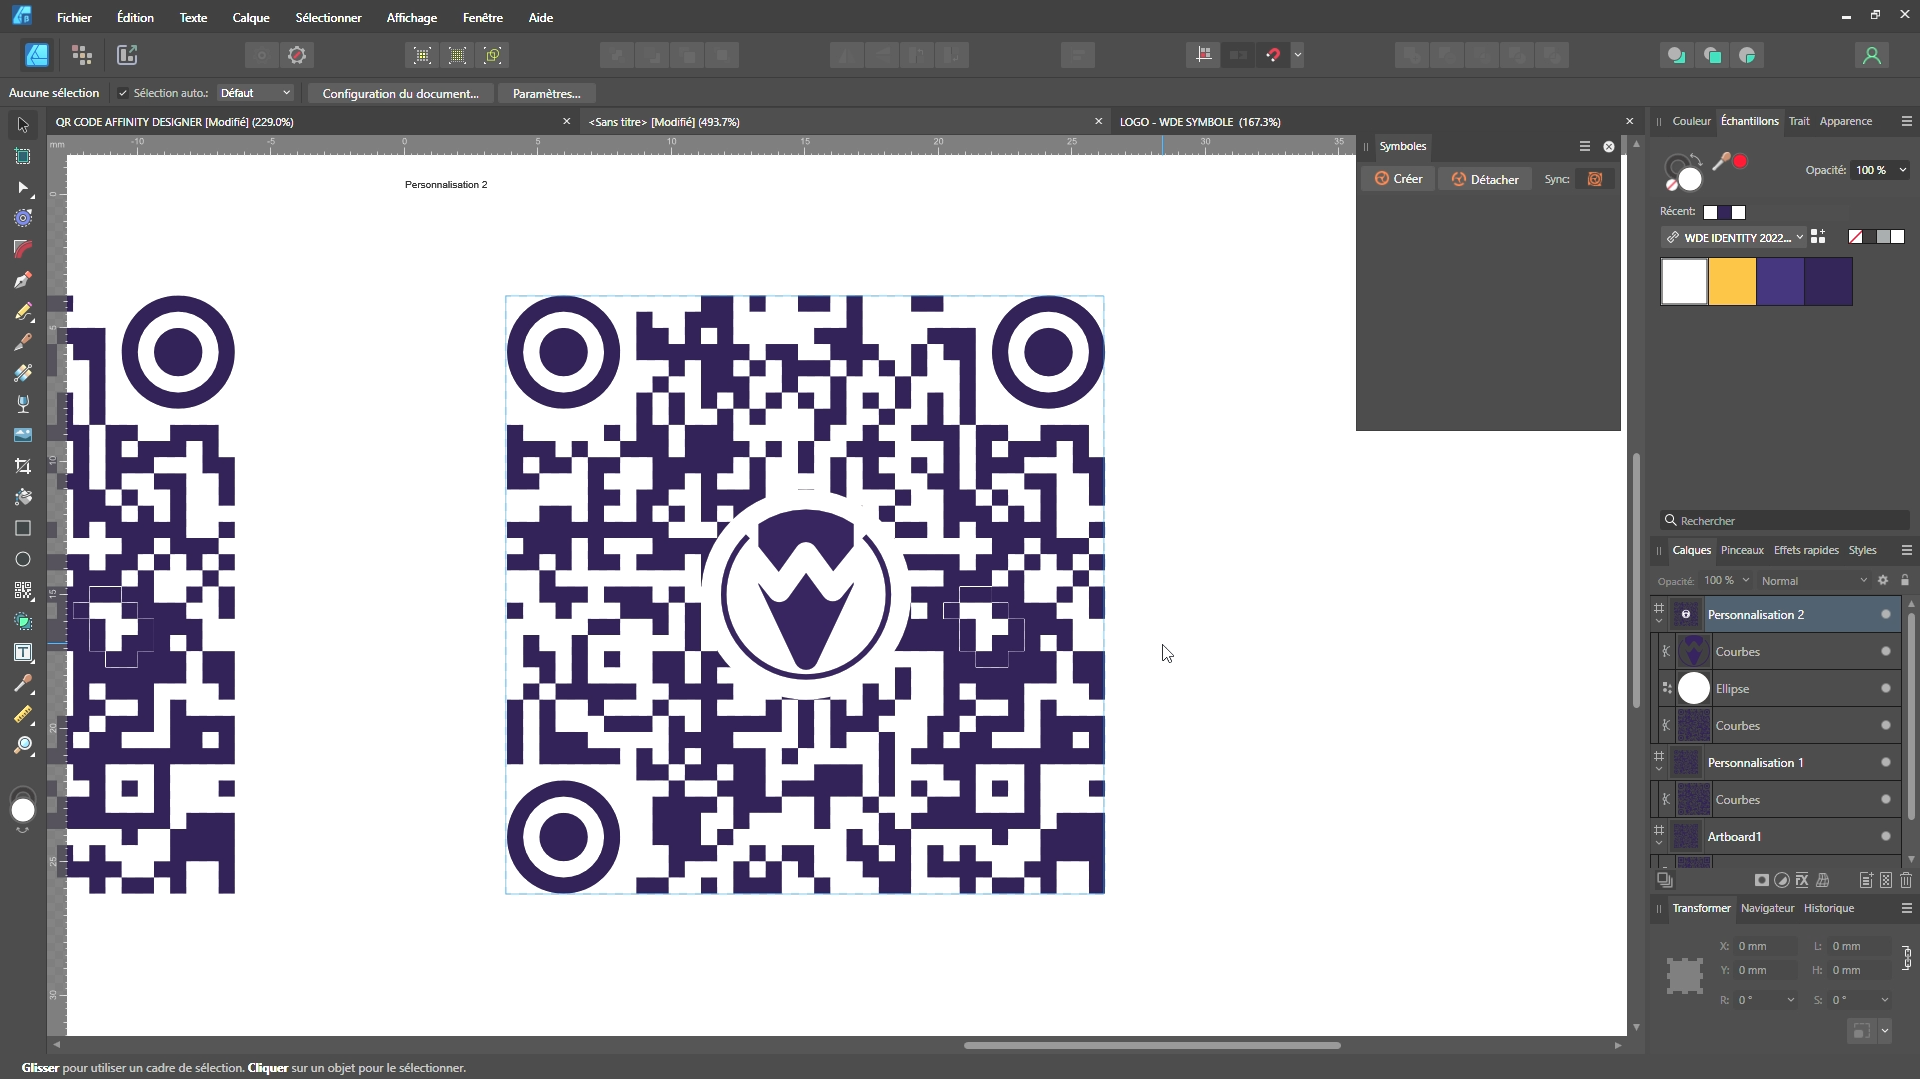Open the Défaut selection dropdown
This screenshot has width=1920, height=1080.
click(255, 93)
